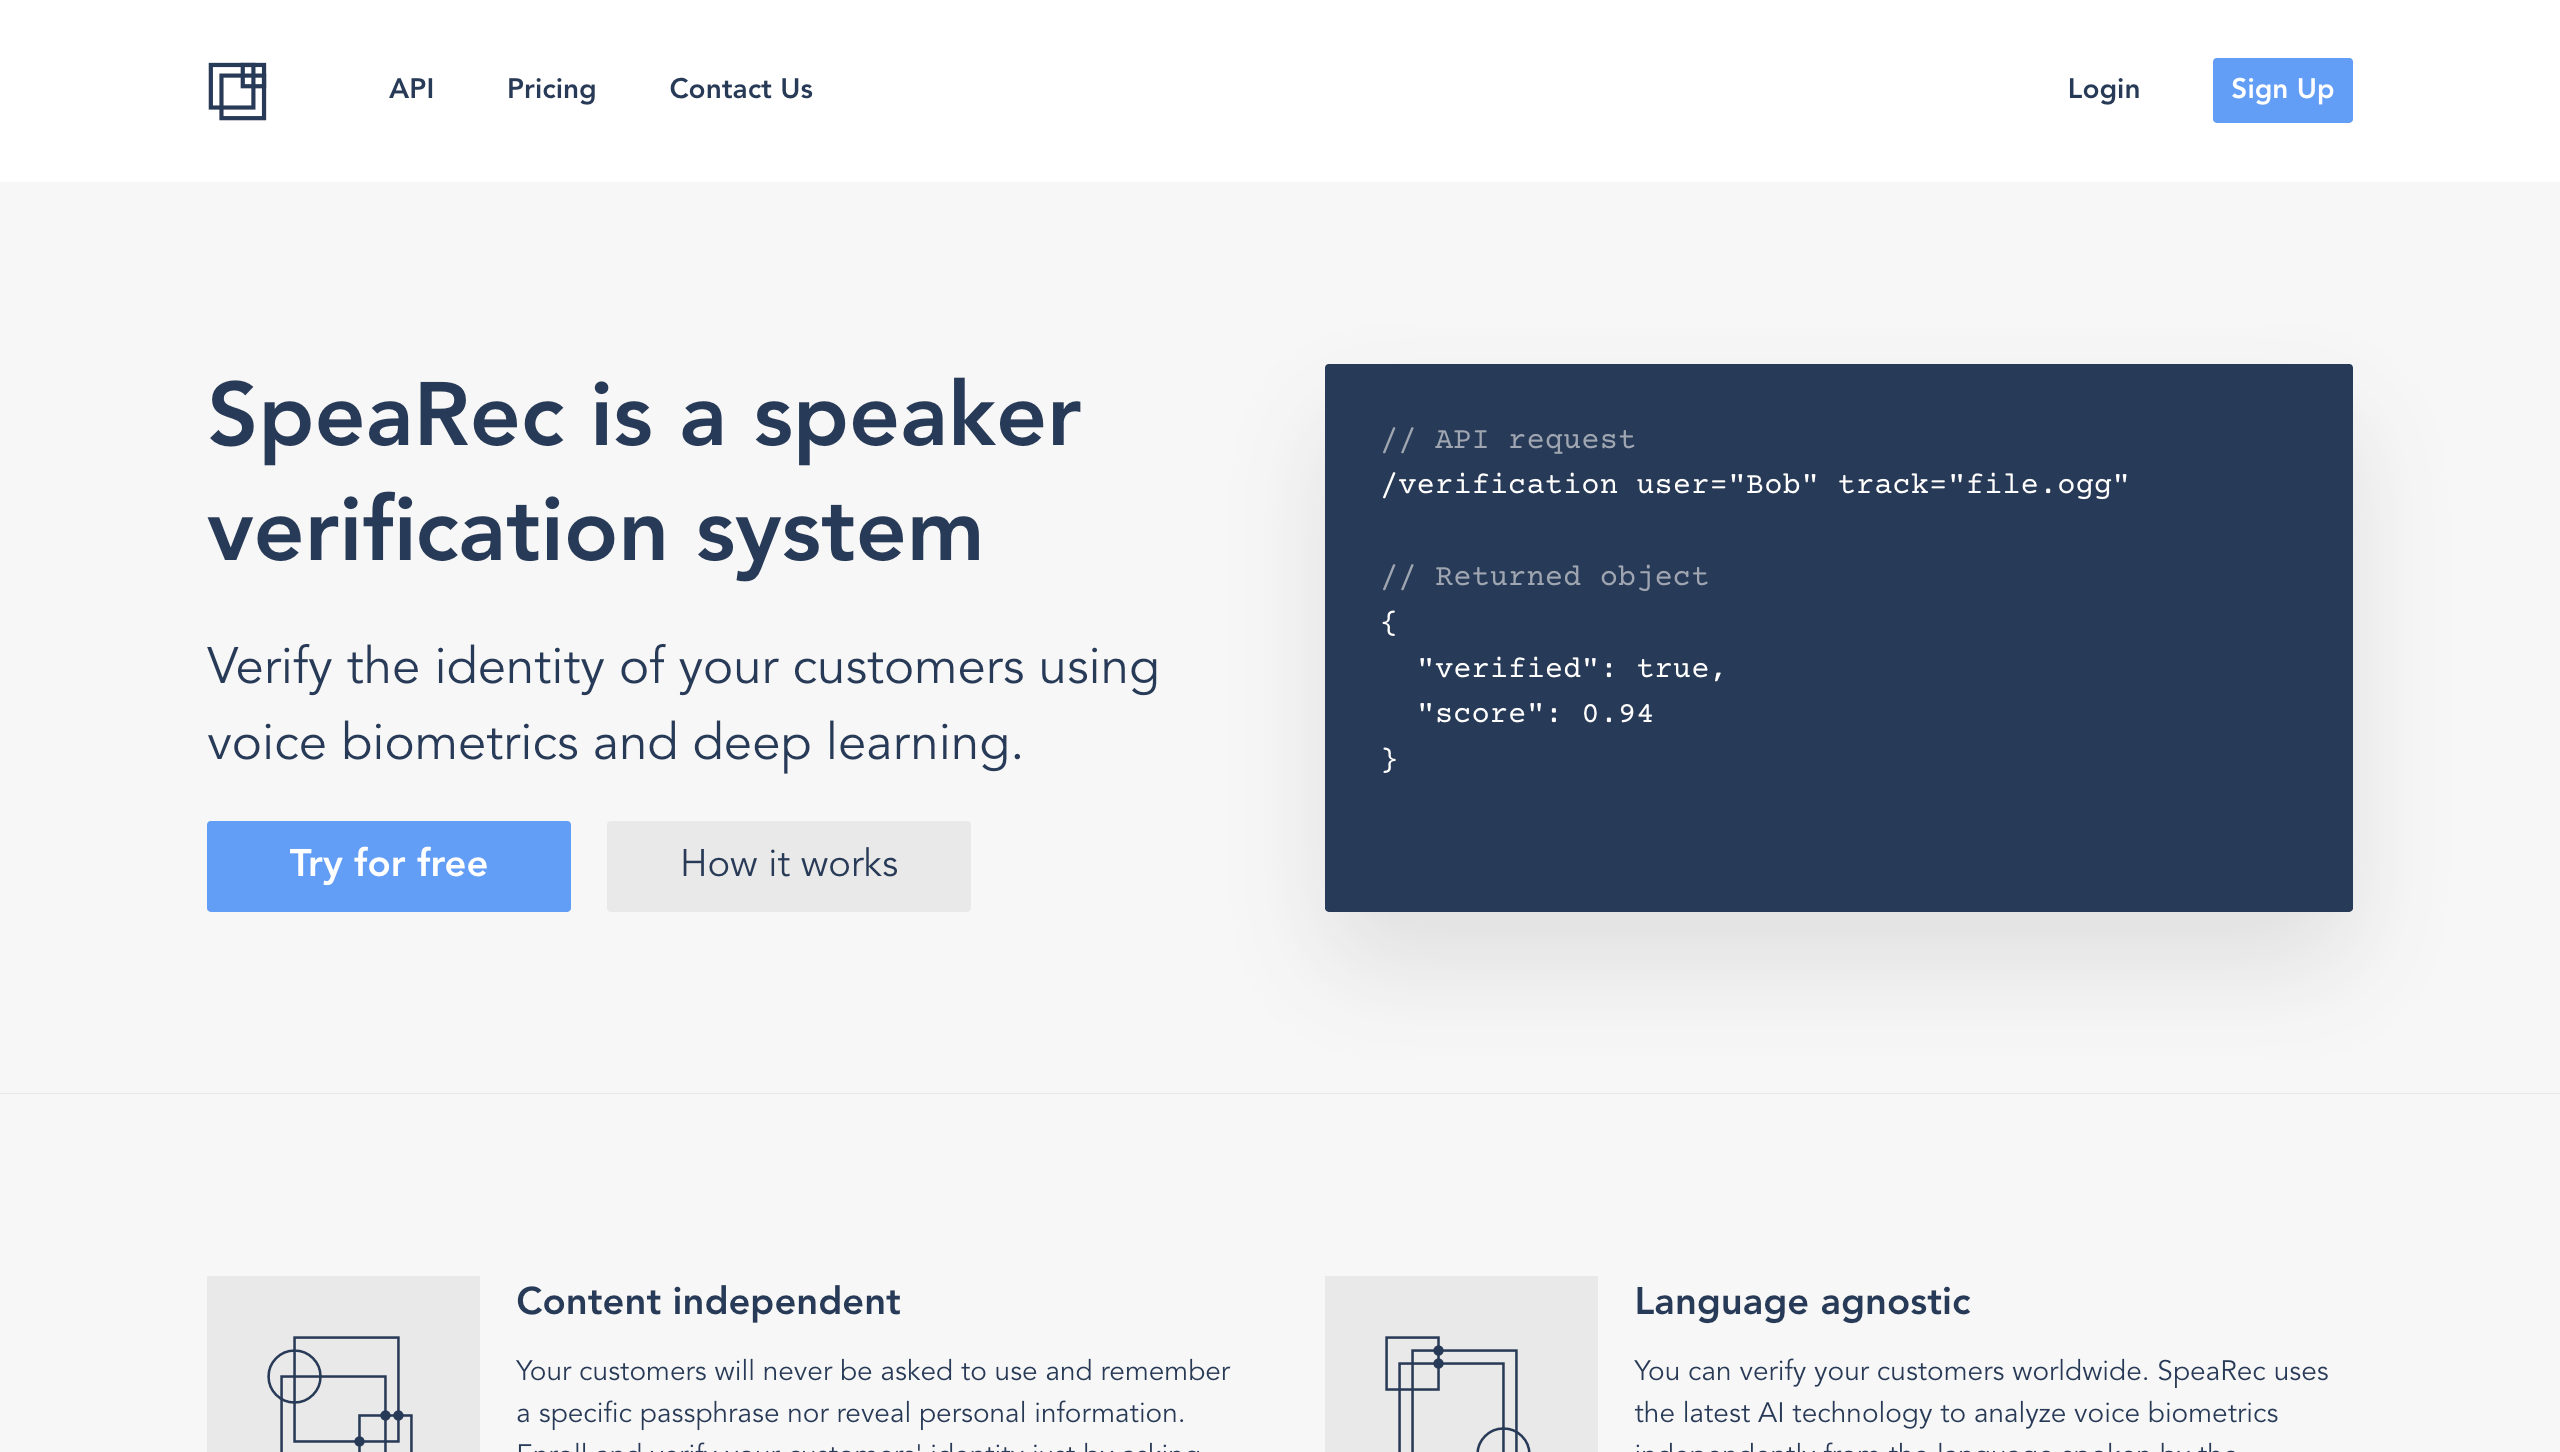The height and width of the screenshot is (1452, 2560).
Task: Click the 'Your customers will never be asked' paragraph
Action: point(873,1404)
